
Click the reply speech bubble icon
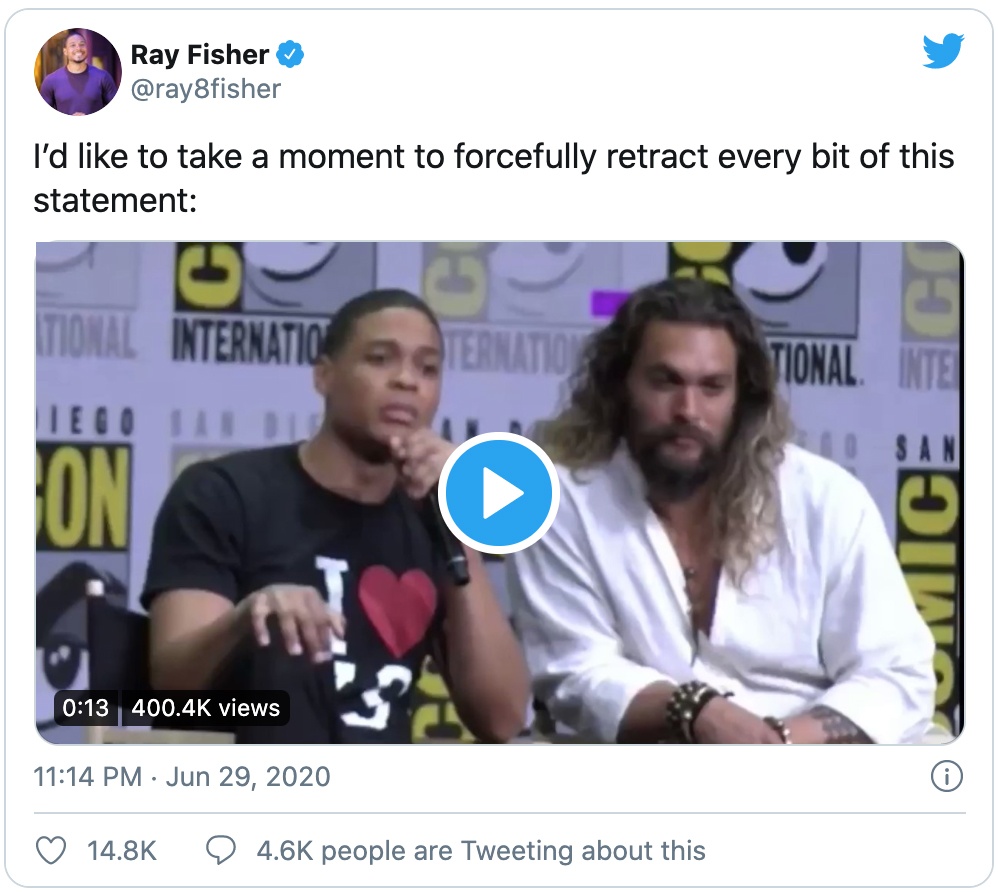221,851
